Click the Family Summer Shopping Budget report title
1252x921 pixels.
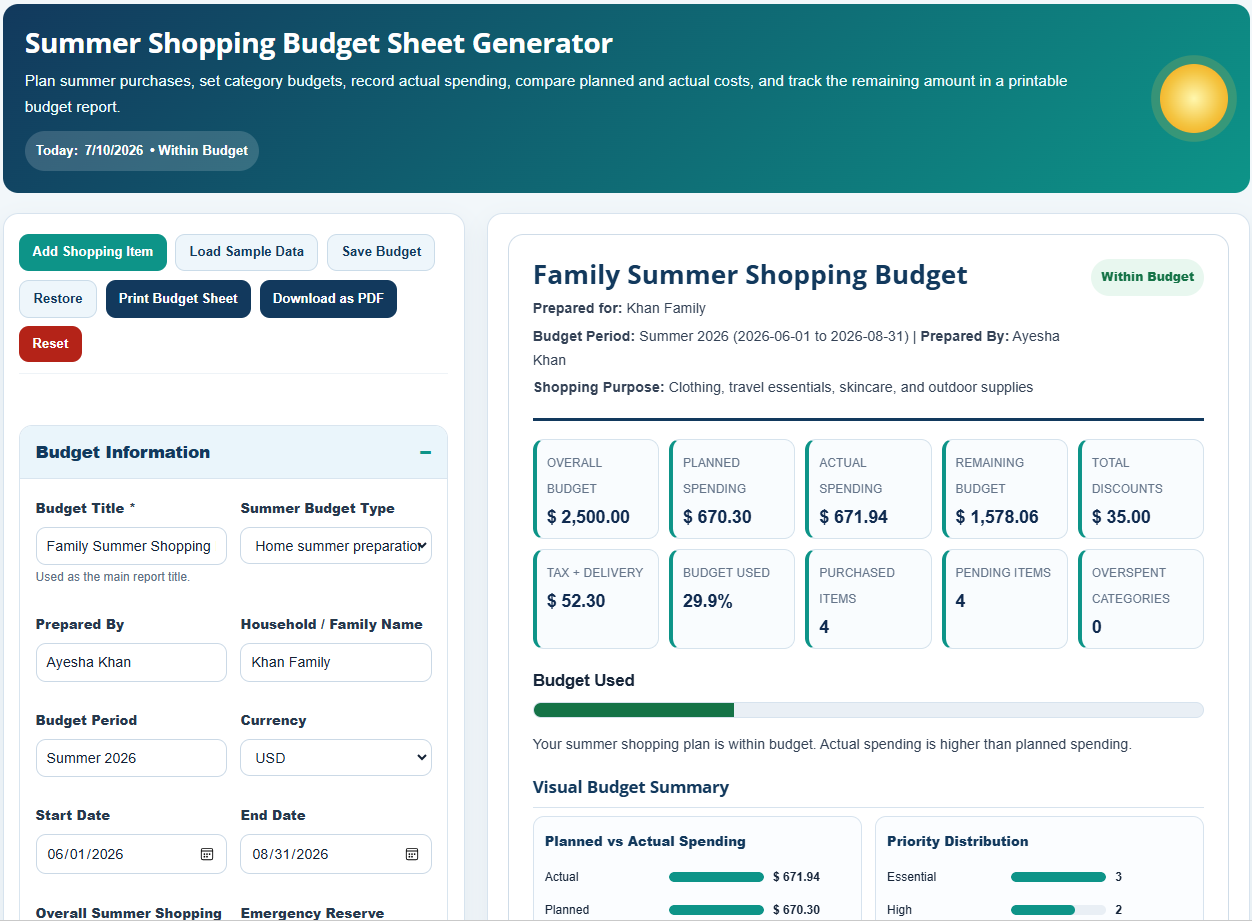click(x=750, y=275)
